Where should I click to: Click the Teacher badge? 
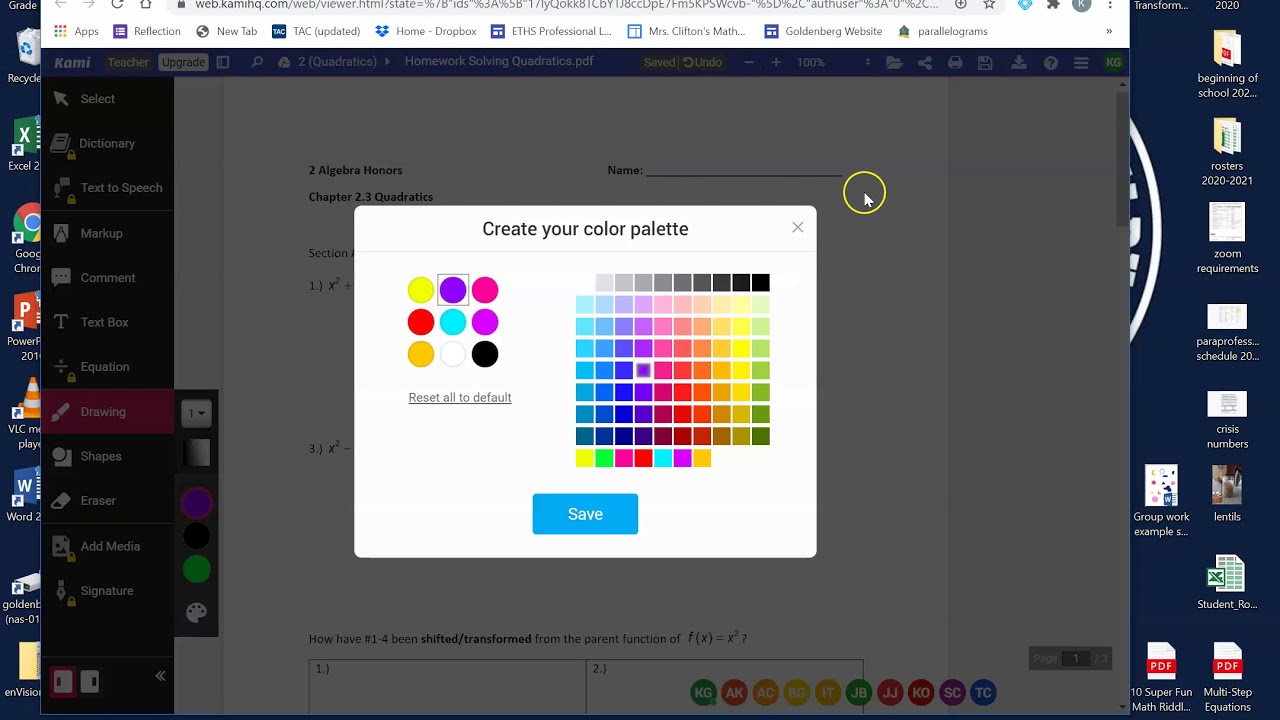128,62
